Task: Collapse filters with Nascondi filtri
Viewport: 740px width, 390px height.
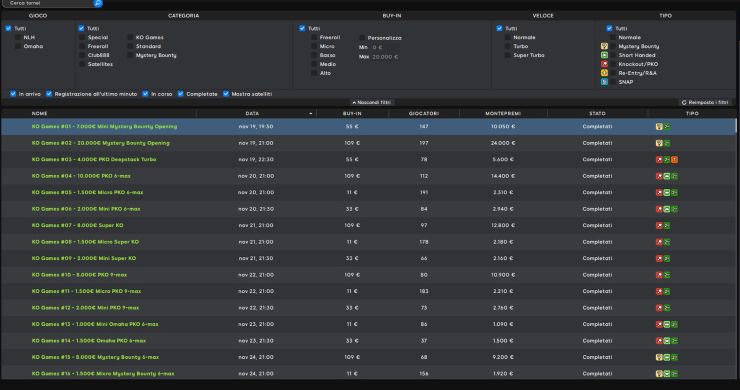Action: (372, 102)
